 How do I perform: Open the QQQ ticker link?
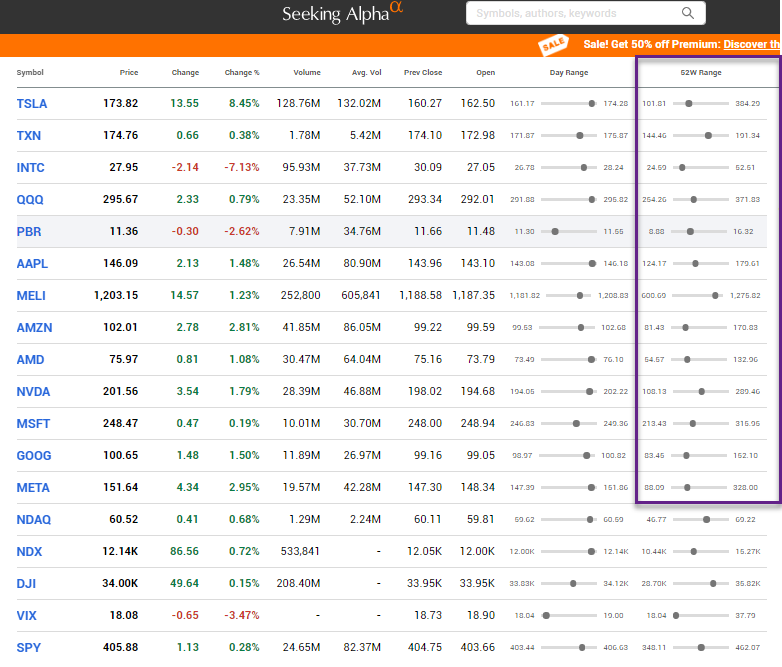pos(30,200)
